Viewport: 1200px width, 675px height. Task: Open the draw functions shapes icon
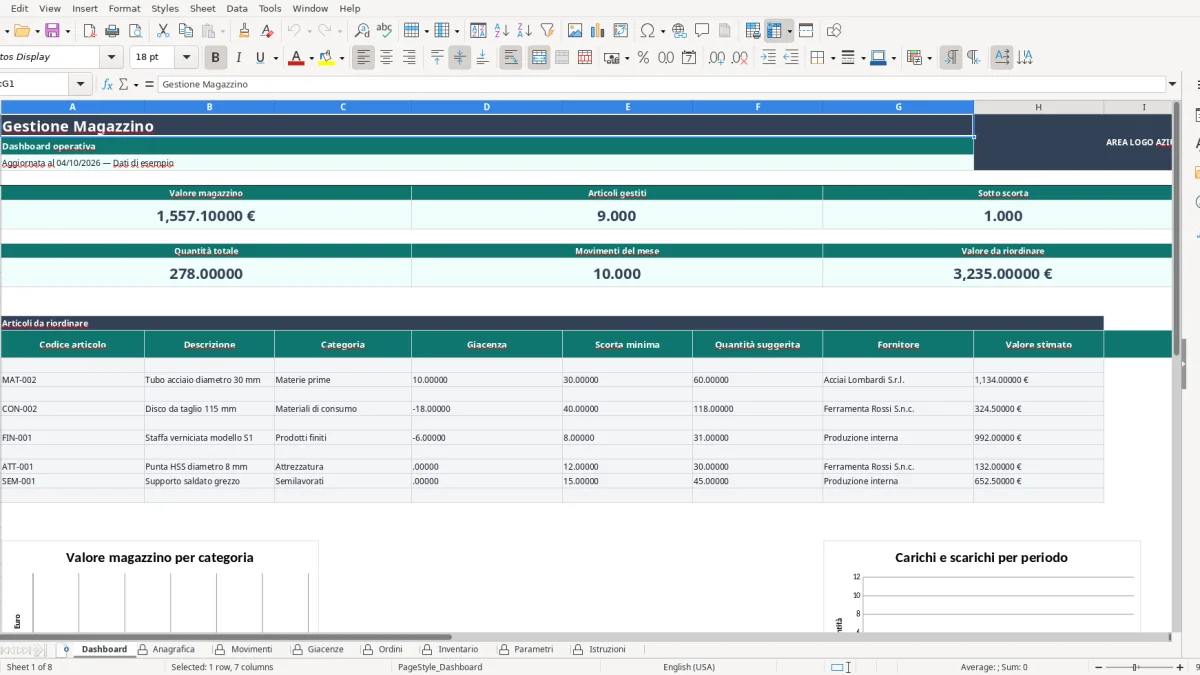pyautogui.click(x=834, y=31)
